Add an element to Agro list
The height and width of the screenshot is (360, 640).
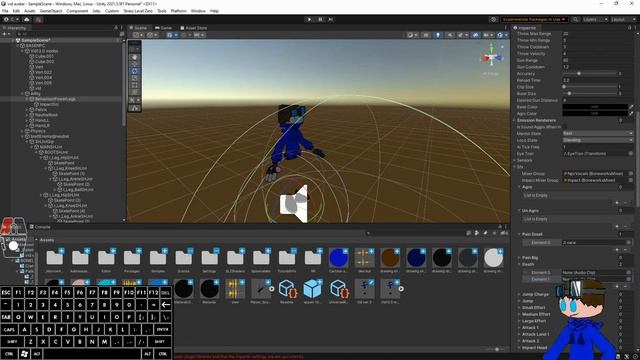(x=617, y=203)
